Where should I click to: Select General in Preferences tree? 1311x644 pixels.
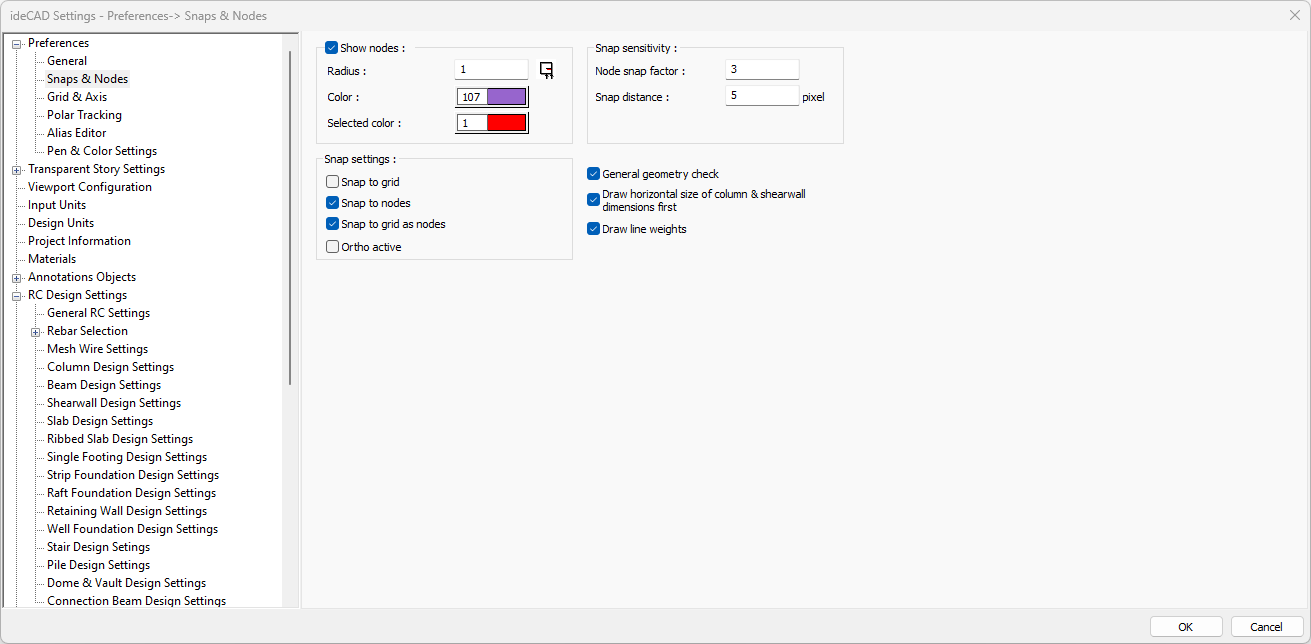click(x=67, y=61)
